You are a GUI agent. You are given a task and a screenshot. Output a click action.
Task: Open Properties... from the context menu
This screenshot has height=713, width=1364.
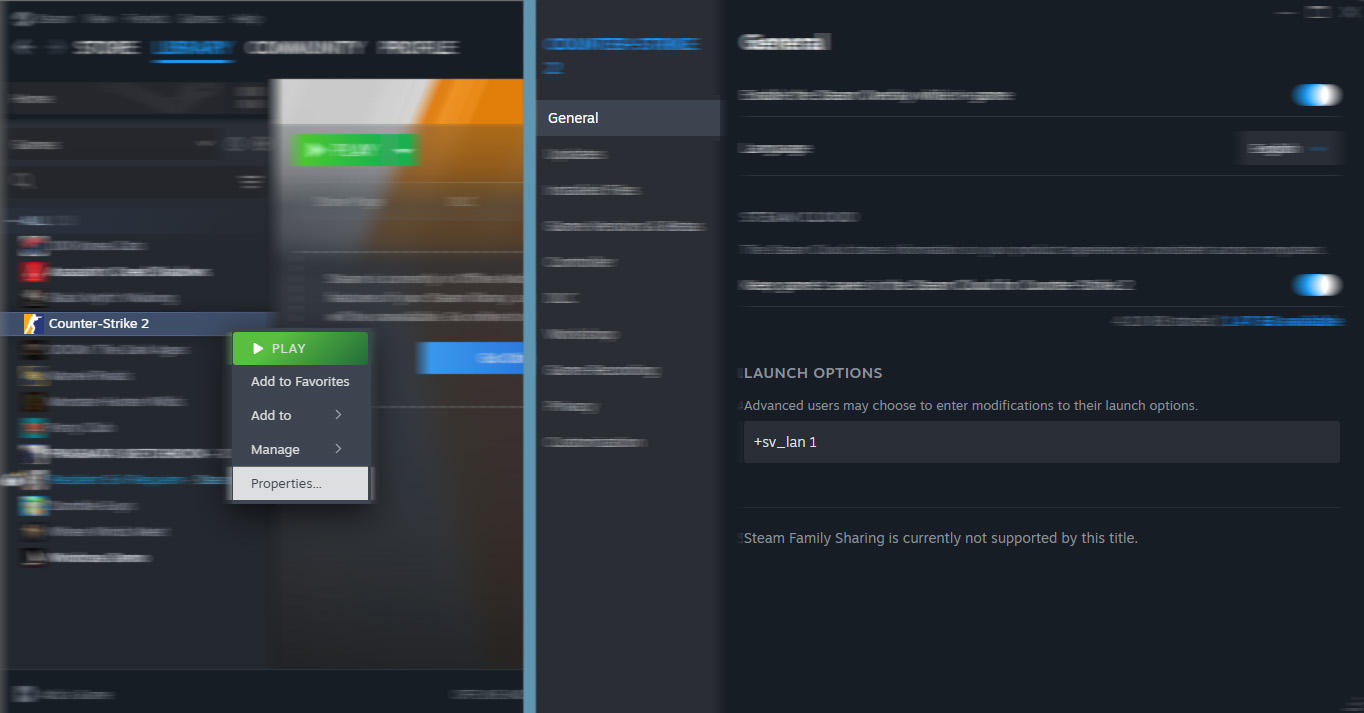pos(300,483)
